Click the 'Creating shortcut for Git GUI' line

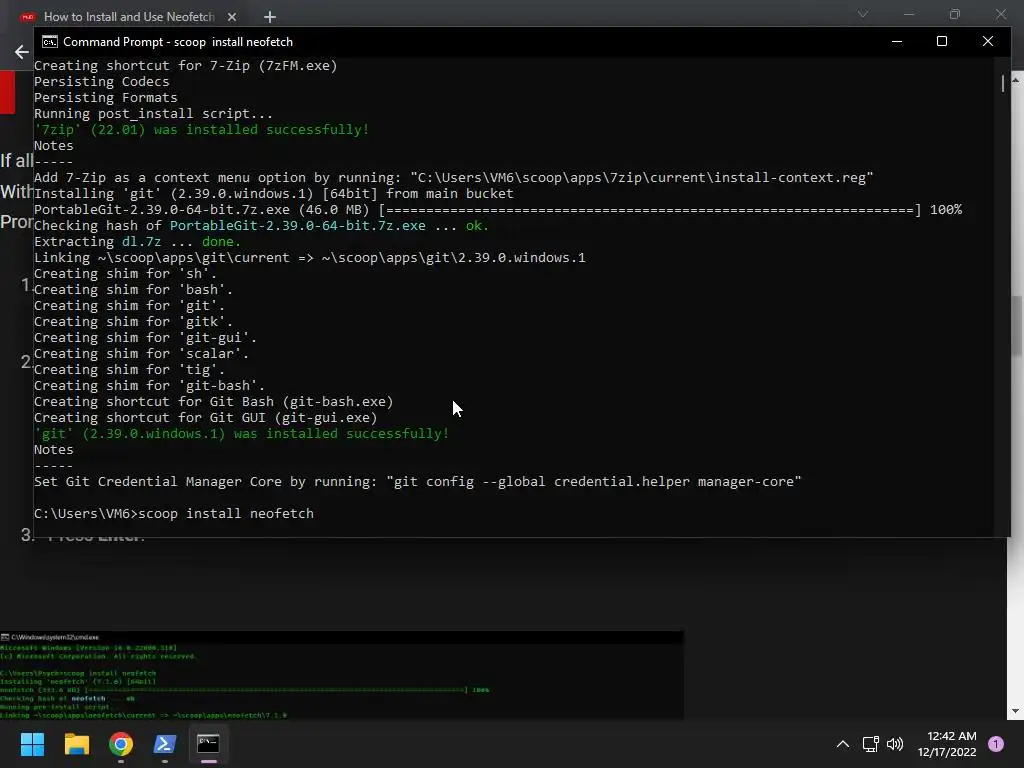pos(206,417)
